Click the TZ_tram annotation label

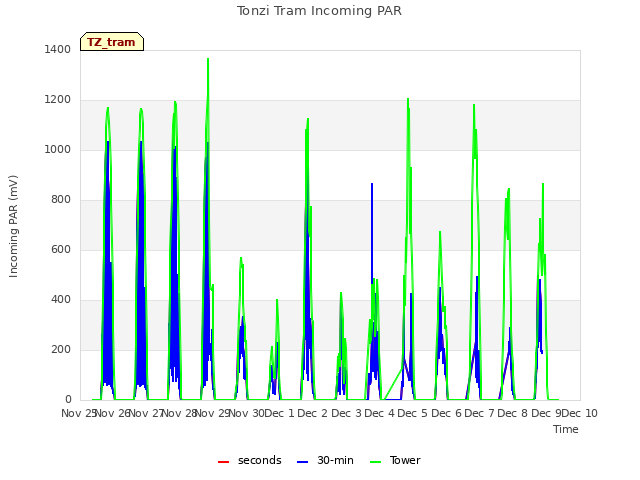pyautogui.click(x=112, y=42)
